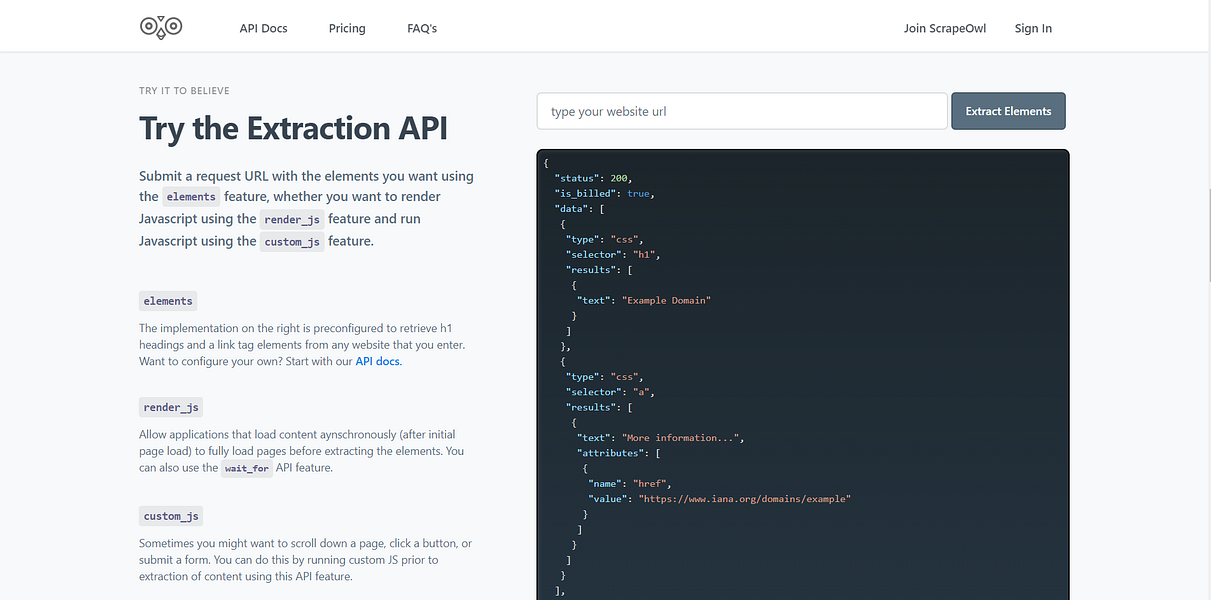Click the "selector": "h1" line

pos(614,254)
